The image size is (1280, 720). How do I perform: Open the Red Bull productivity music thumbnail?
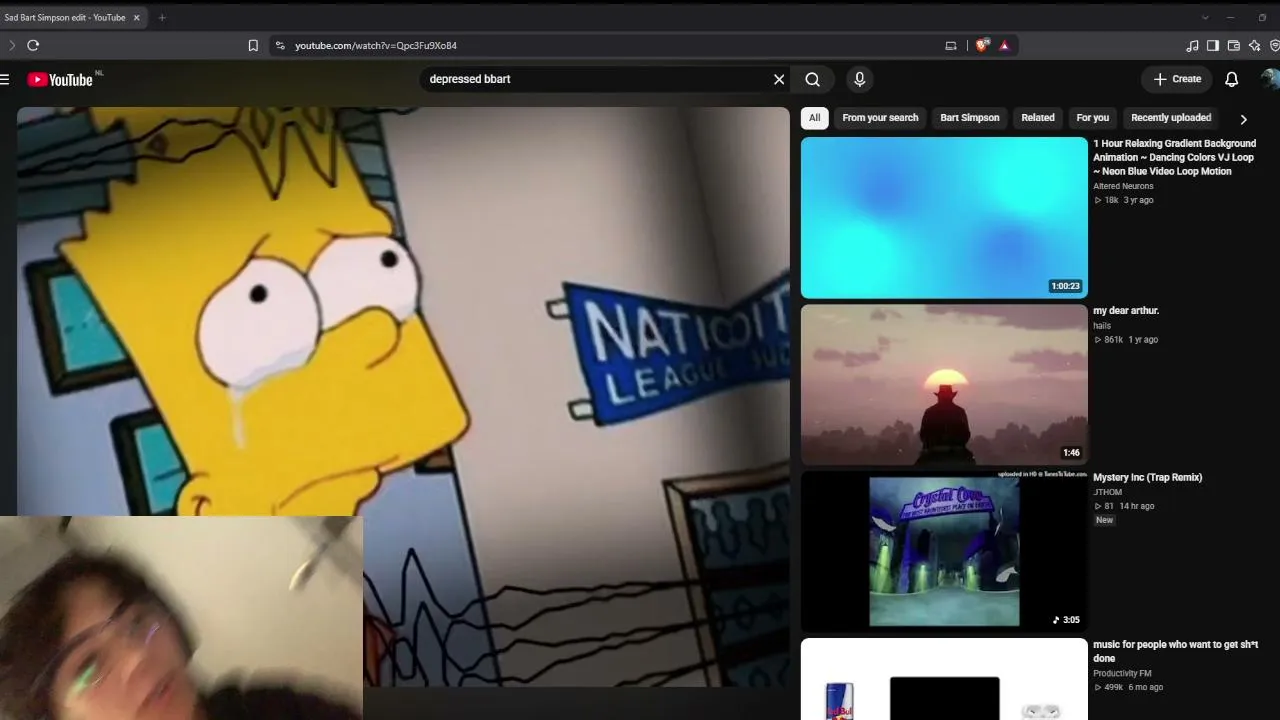pos(944,679)
